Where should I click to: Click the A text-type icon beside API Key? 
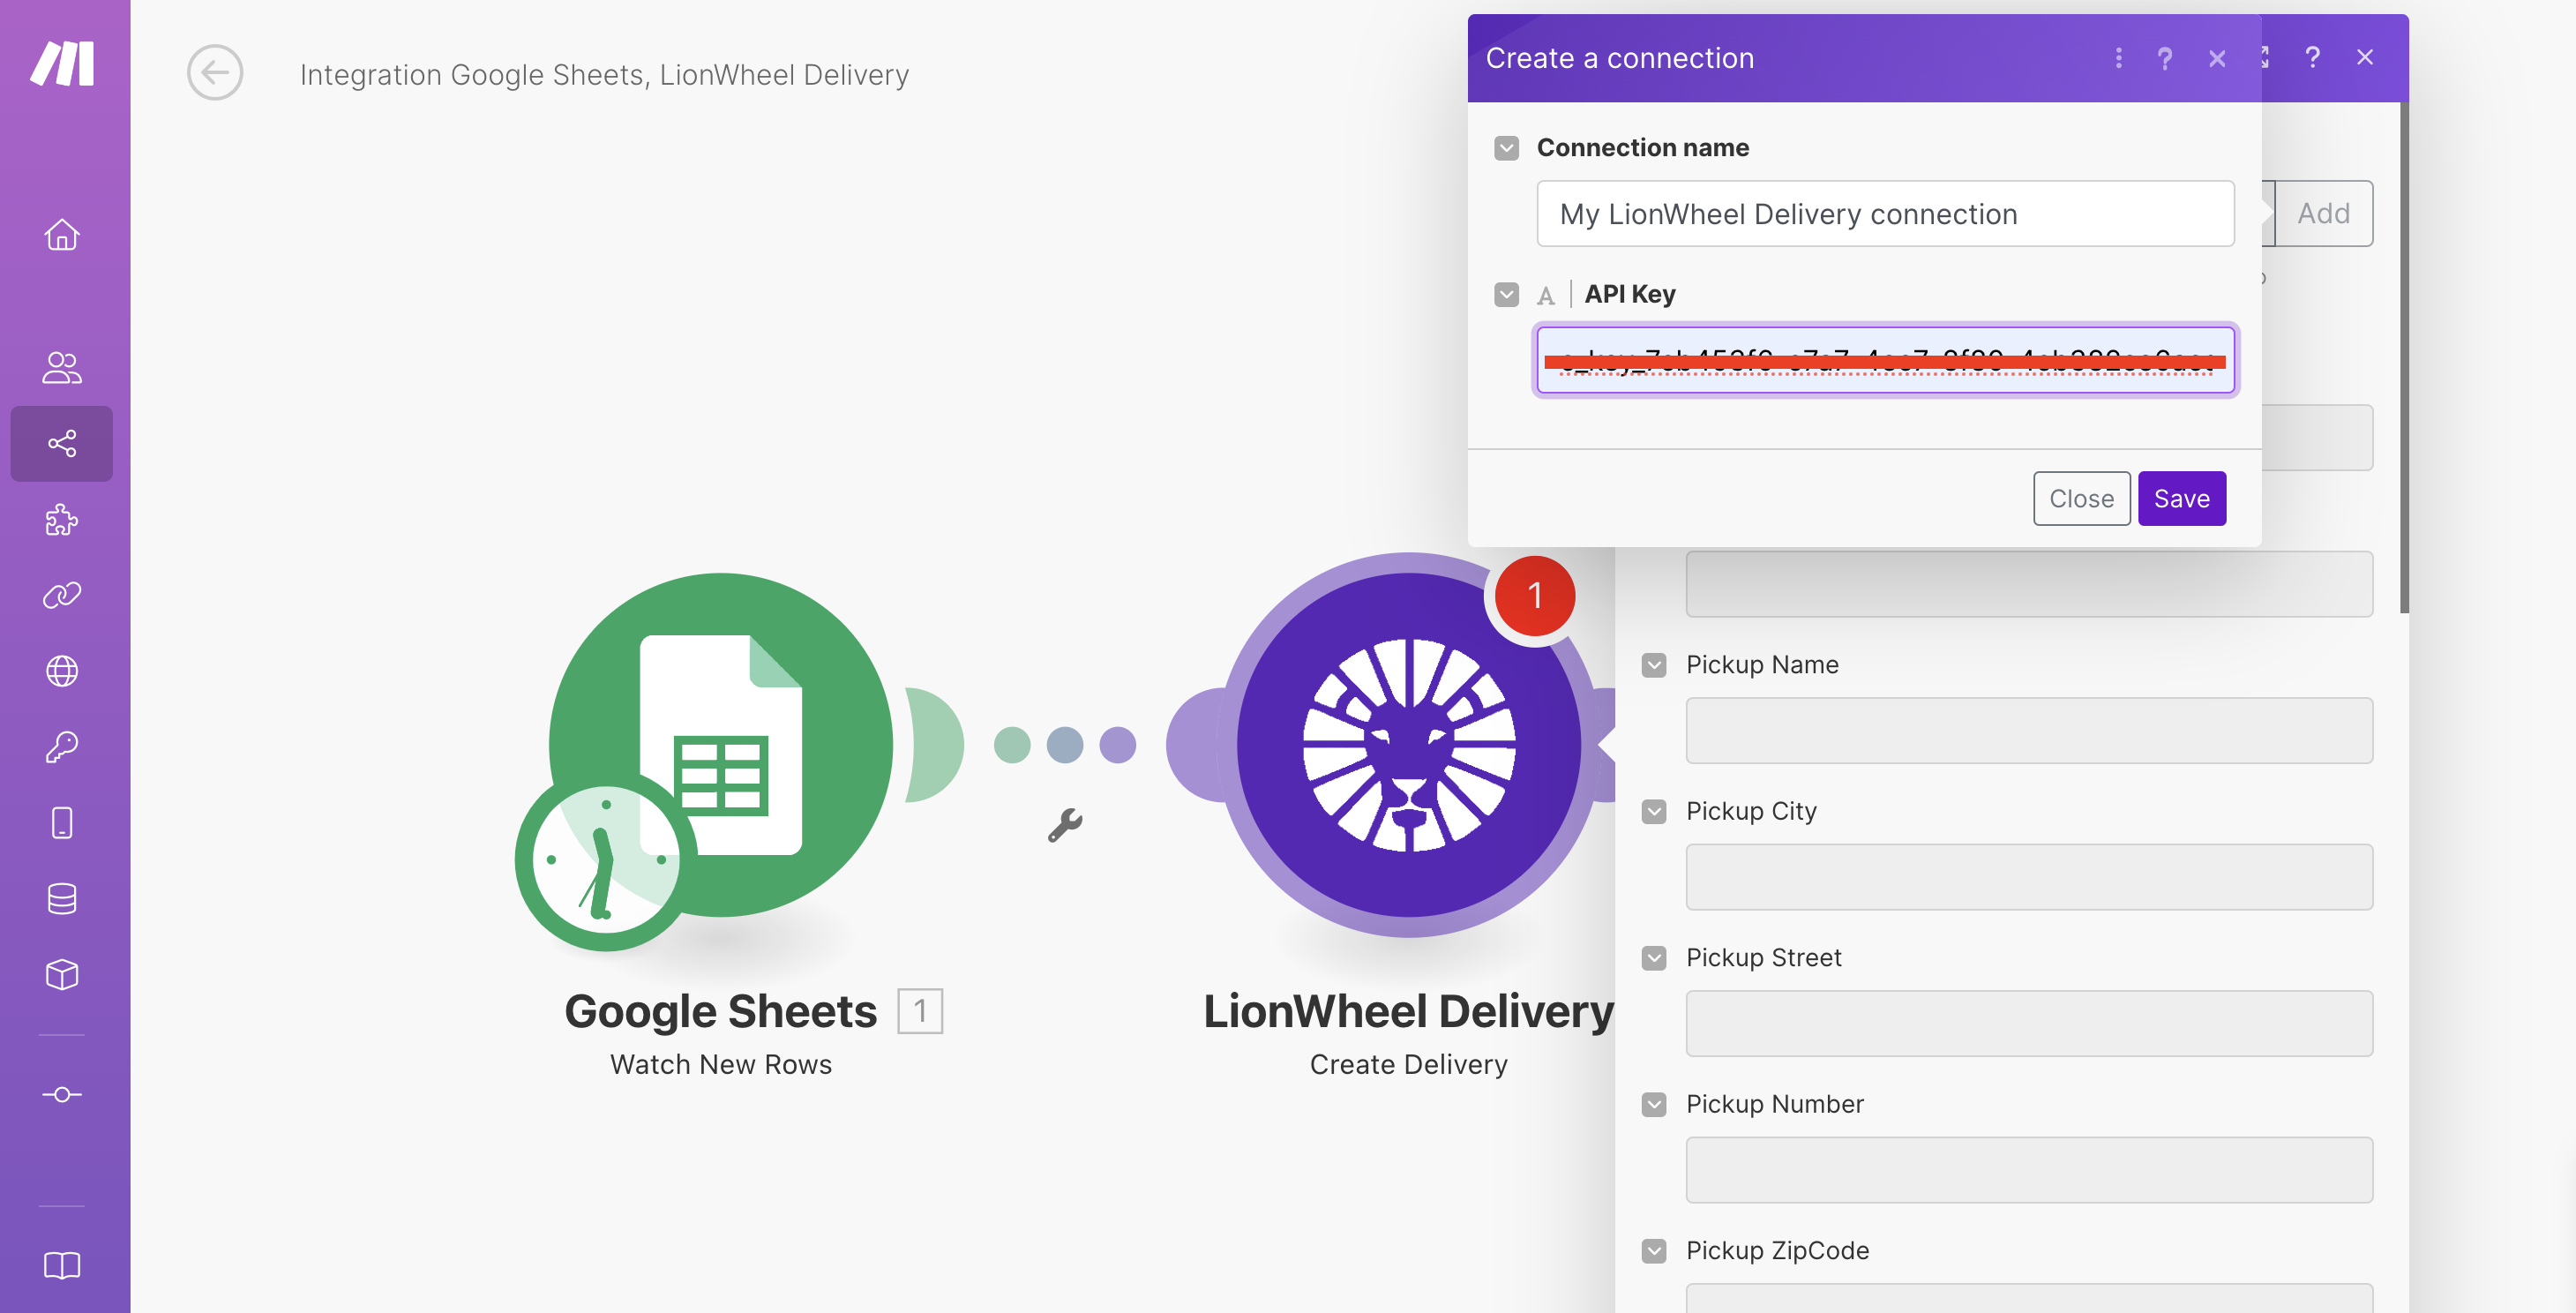(x=1546, y=295)
